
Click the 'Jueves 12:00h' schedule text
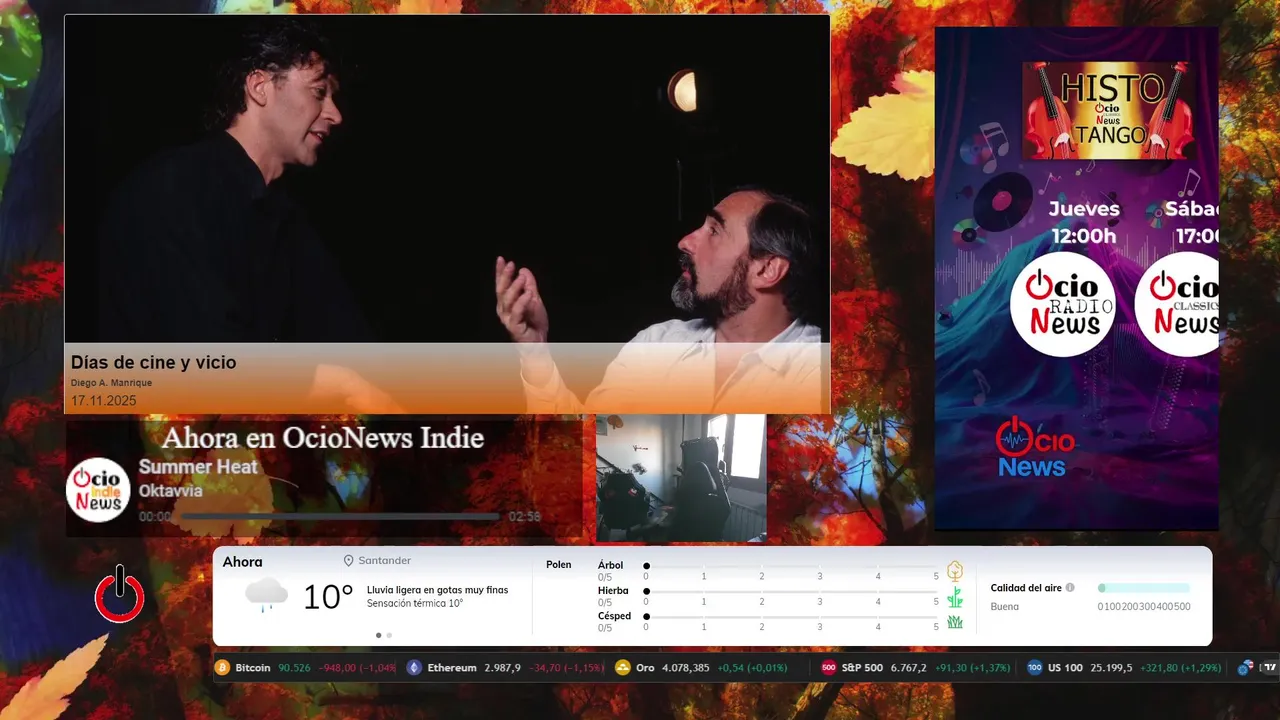pyautogui.click(x=1084, y=222)
